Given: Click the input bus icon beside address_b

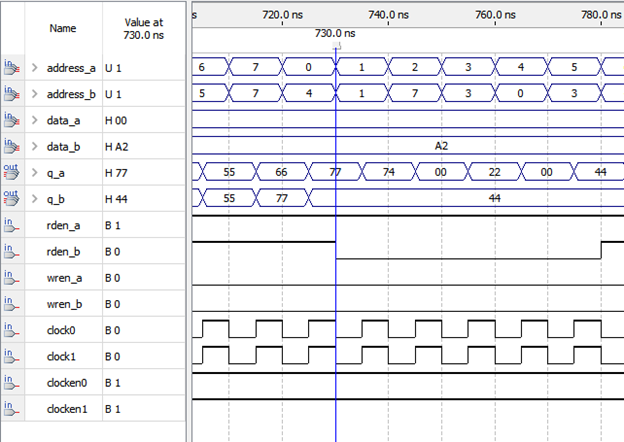Looking at the screenshot, I should point(12,94).
